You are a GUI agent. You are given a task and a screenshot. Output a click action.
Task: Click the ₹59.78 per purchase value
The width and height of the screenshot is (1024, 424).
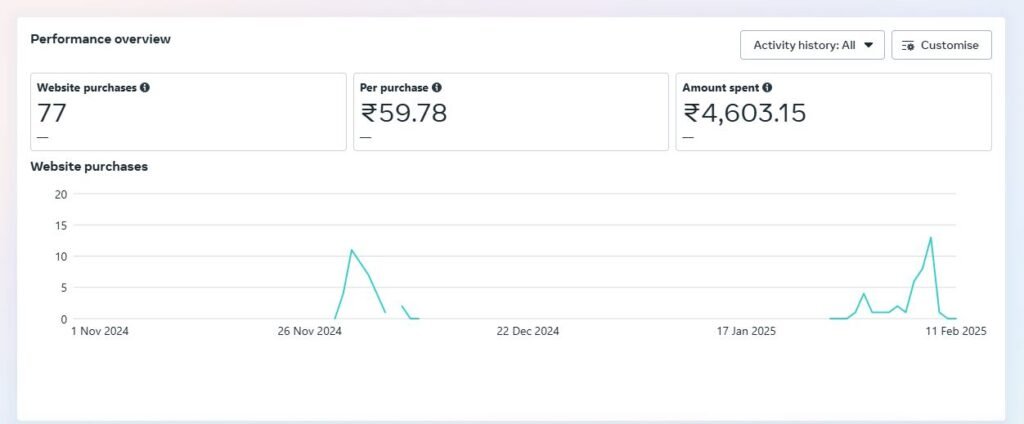coord(403,113)
